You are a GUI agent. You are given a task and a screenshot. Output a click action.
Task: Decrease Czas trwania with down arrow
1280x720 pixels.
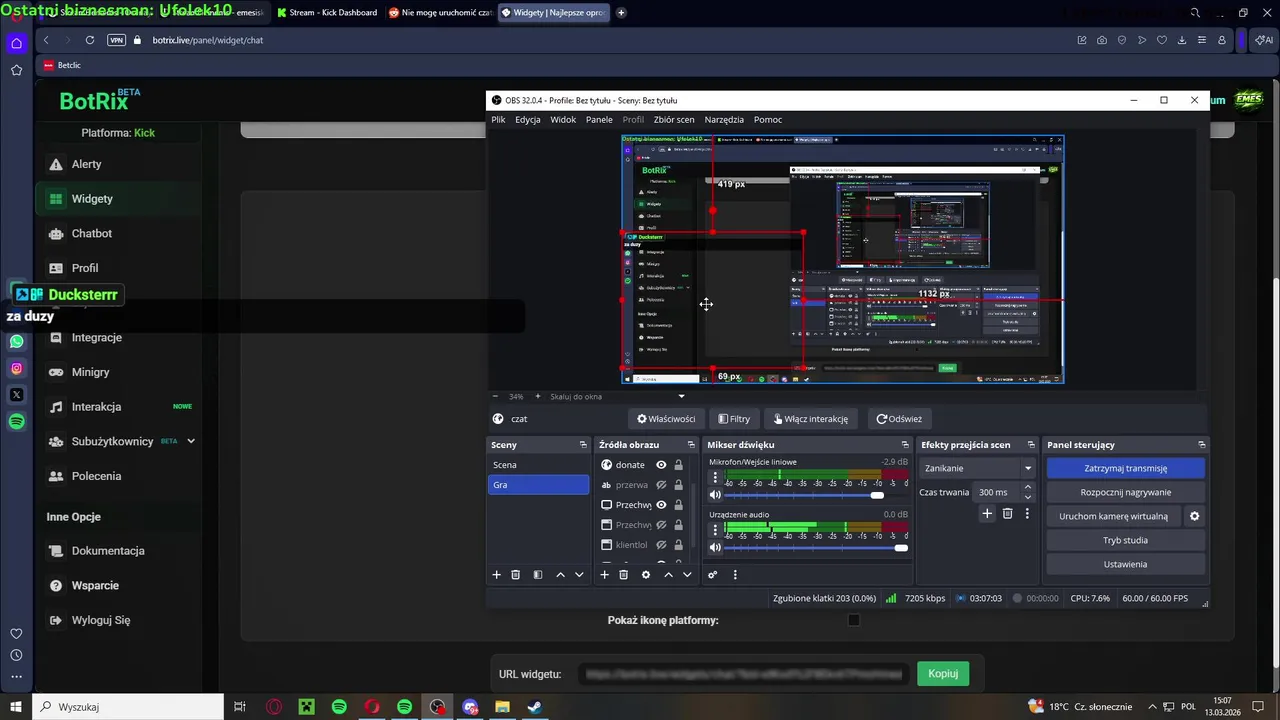(1027, 497)
